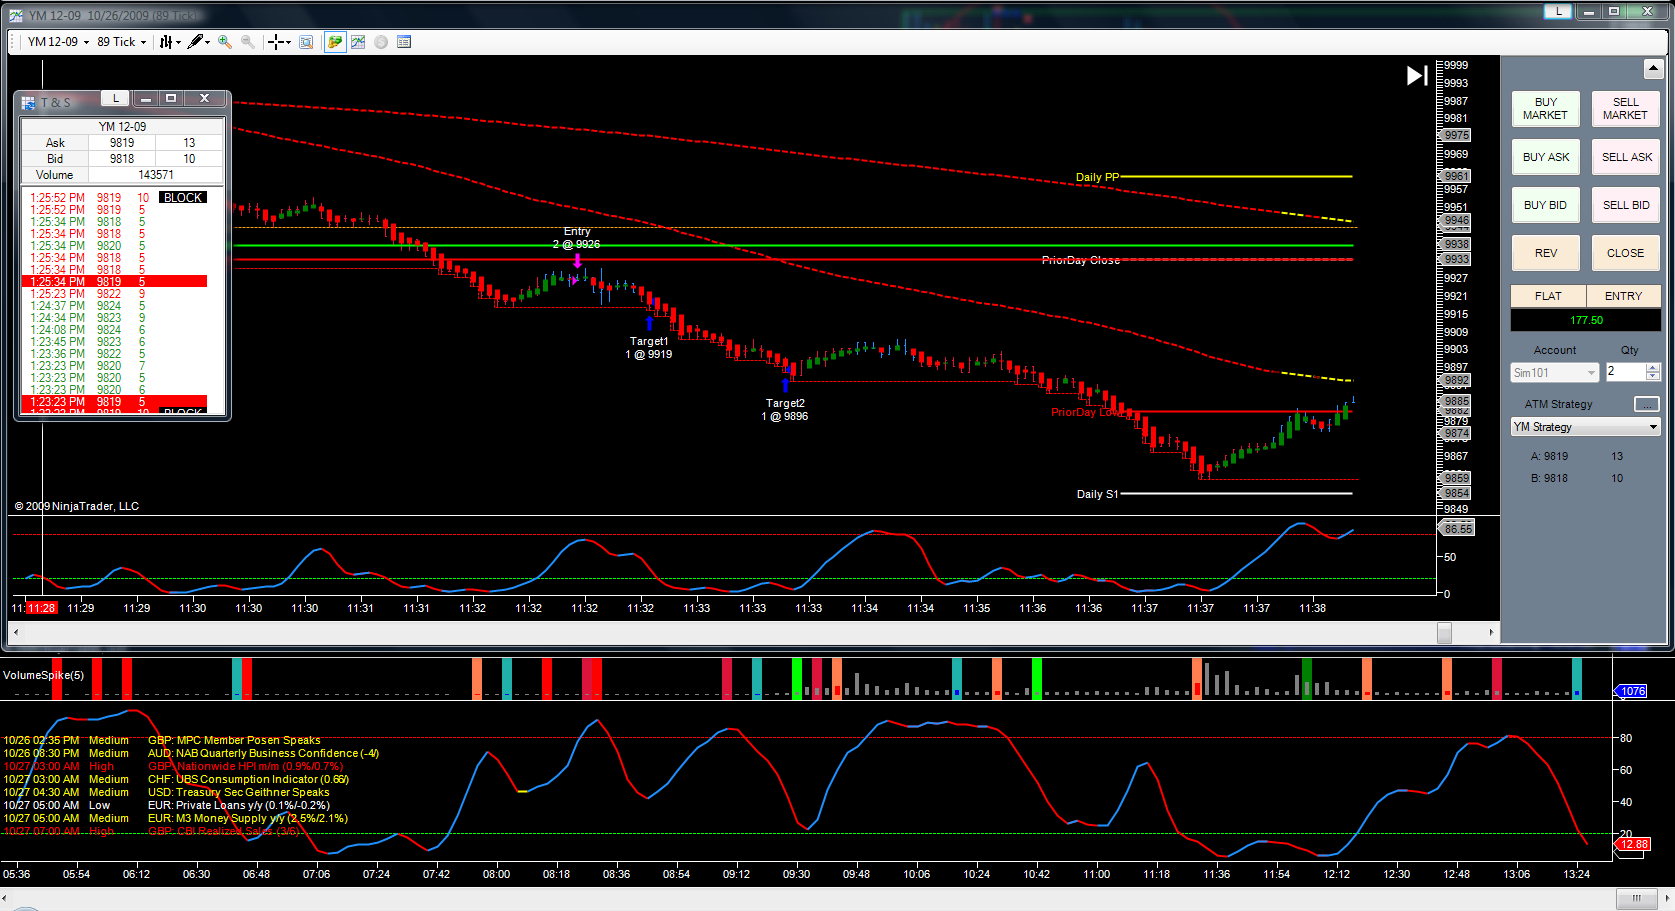The image size is (1675, 911).
Task: Click the Daily S1 line label
Action: click(1097, 494)
